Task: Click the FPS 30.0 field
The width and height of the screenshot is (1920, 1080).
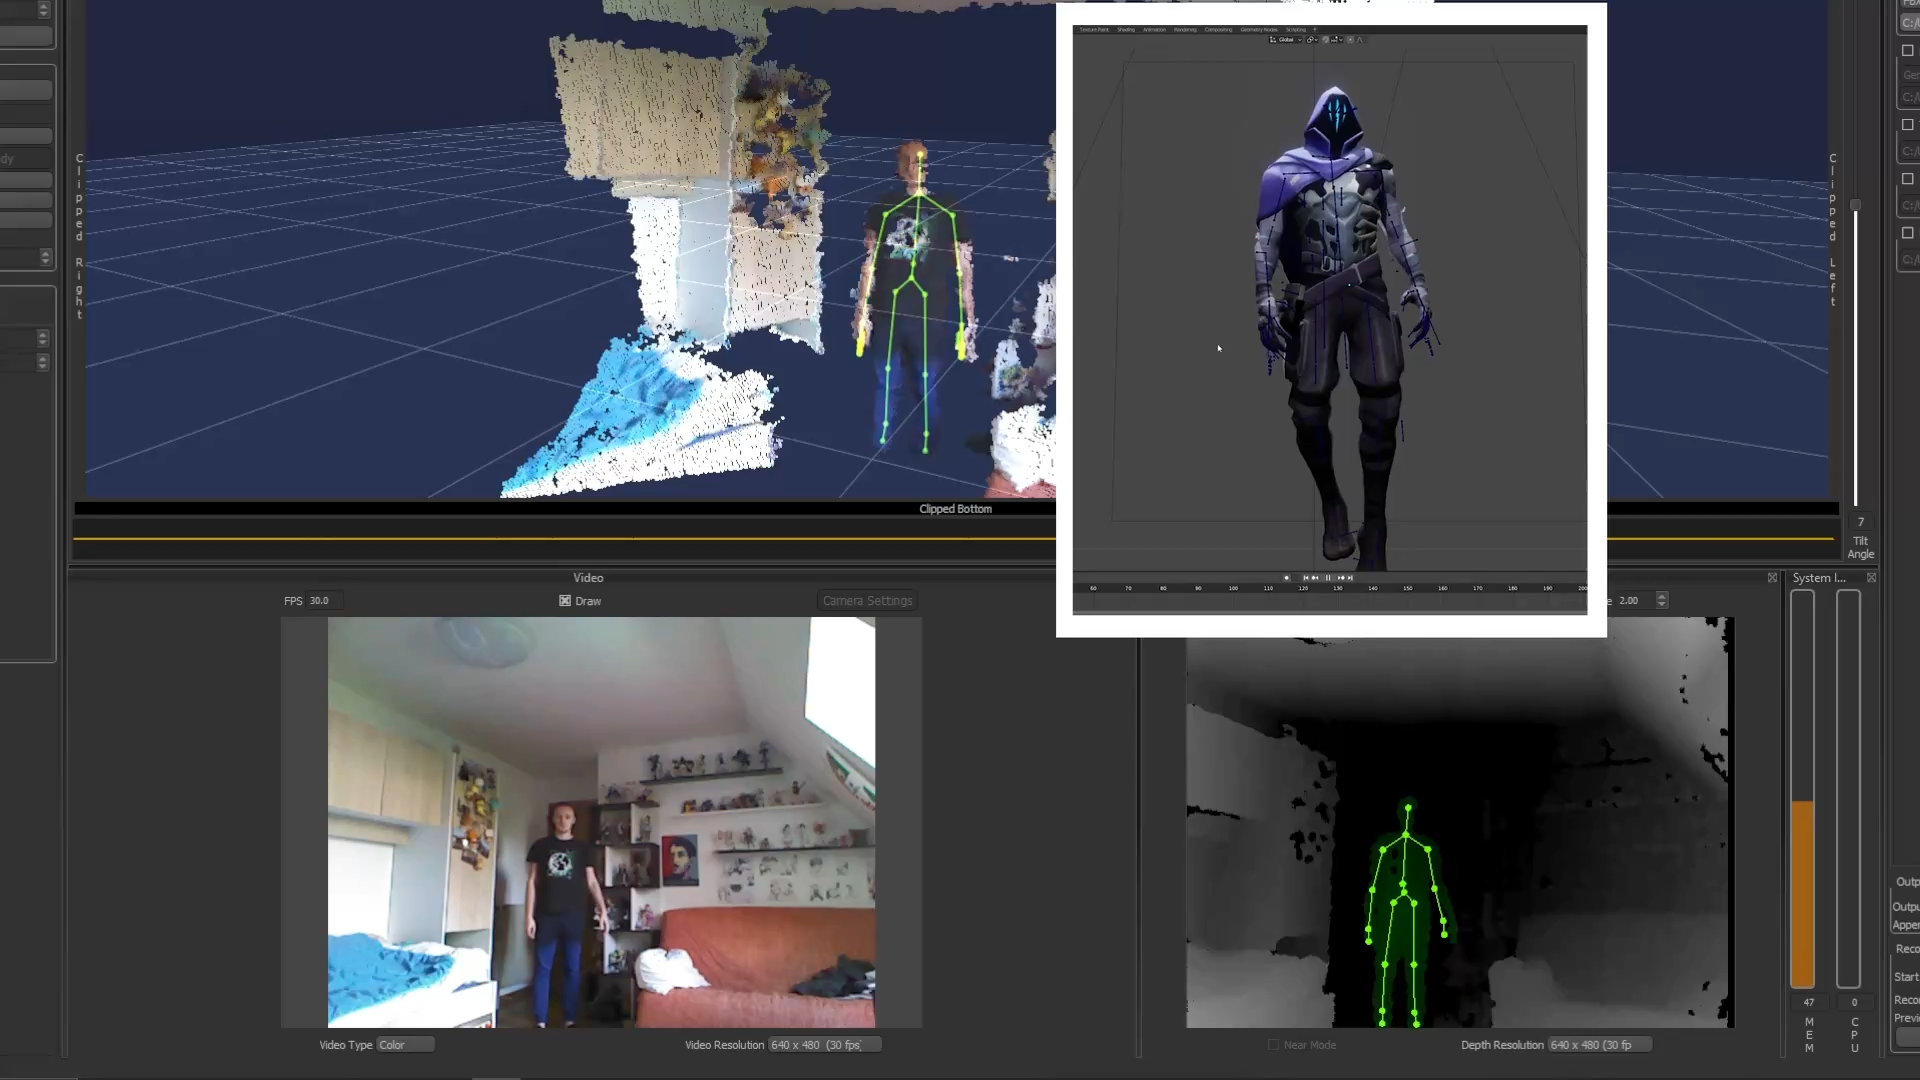Action: [325, 601]
